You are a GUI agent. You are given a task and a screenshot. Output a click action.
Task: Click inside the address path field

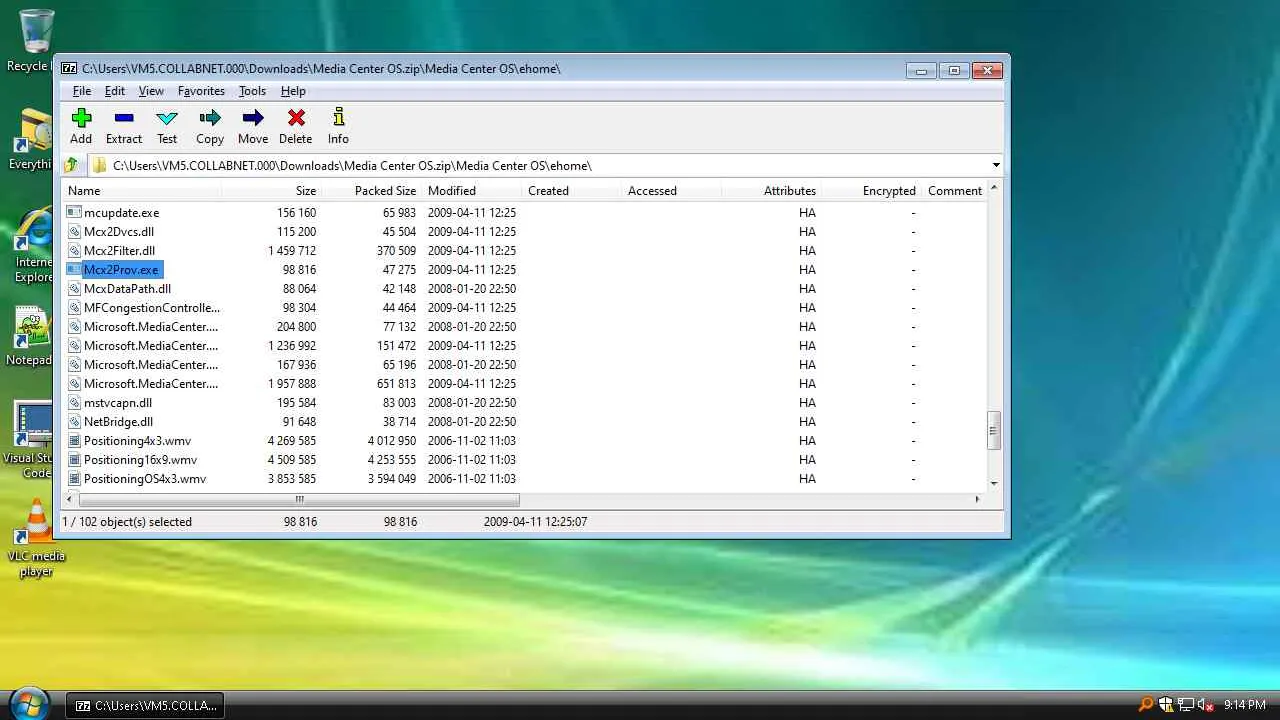click(x=546, y=166)
